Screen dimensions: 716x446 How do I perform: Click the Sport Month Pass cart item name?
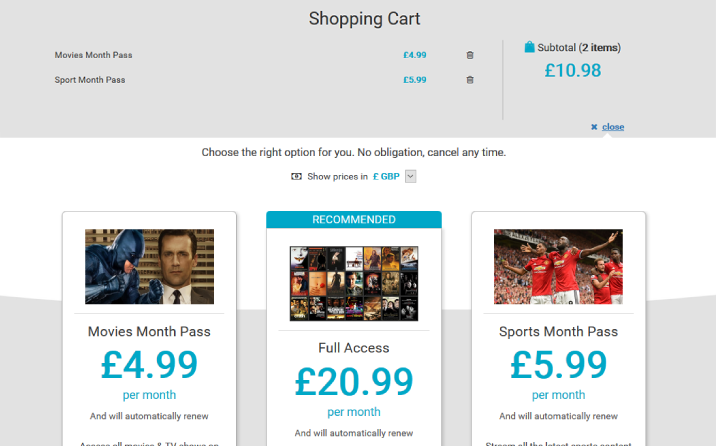coord(90,80)
